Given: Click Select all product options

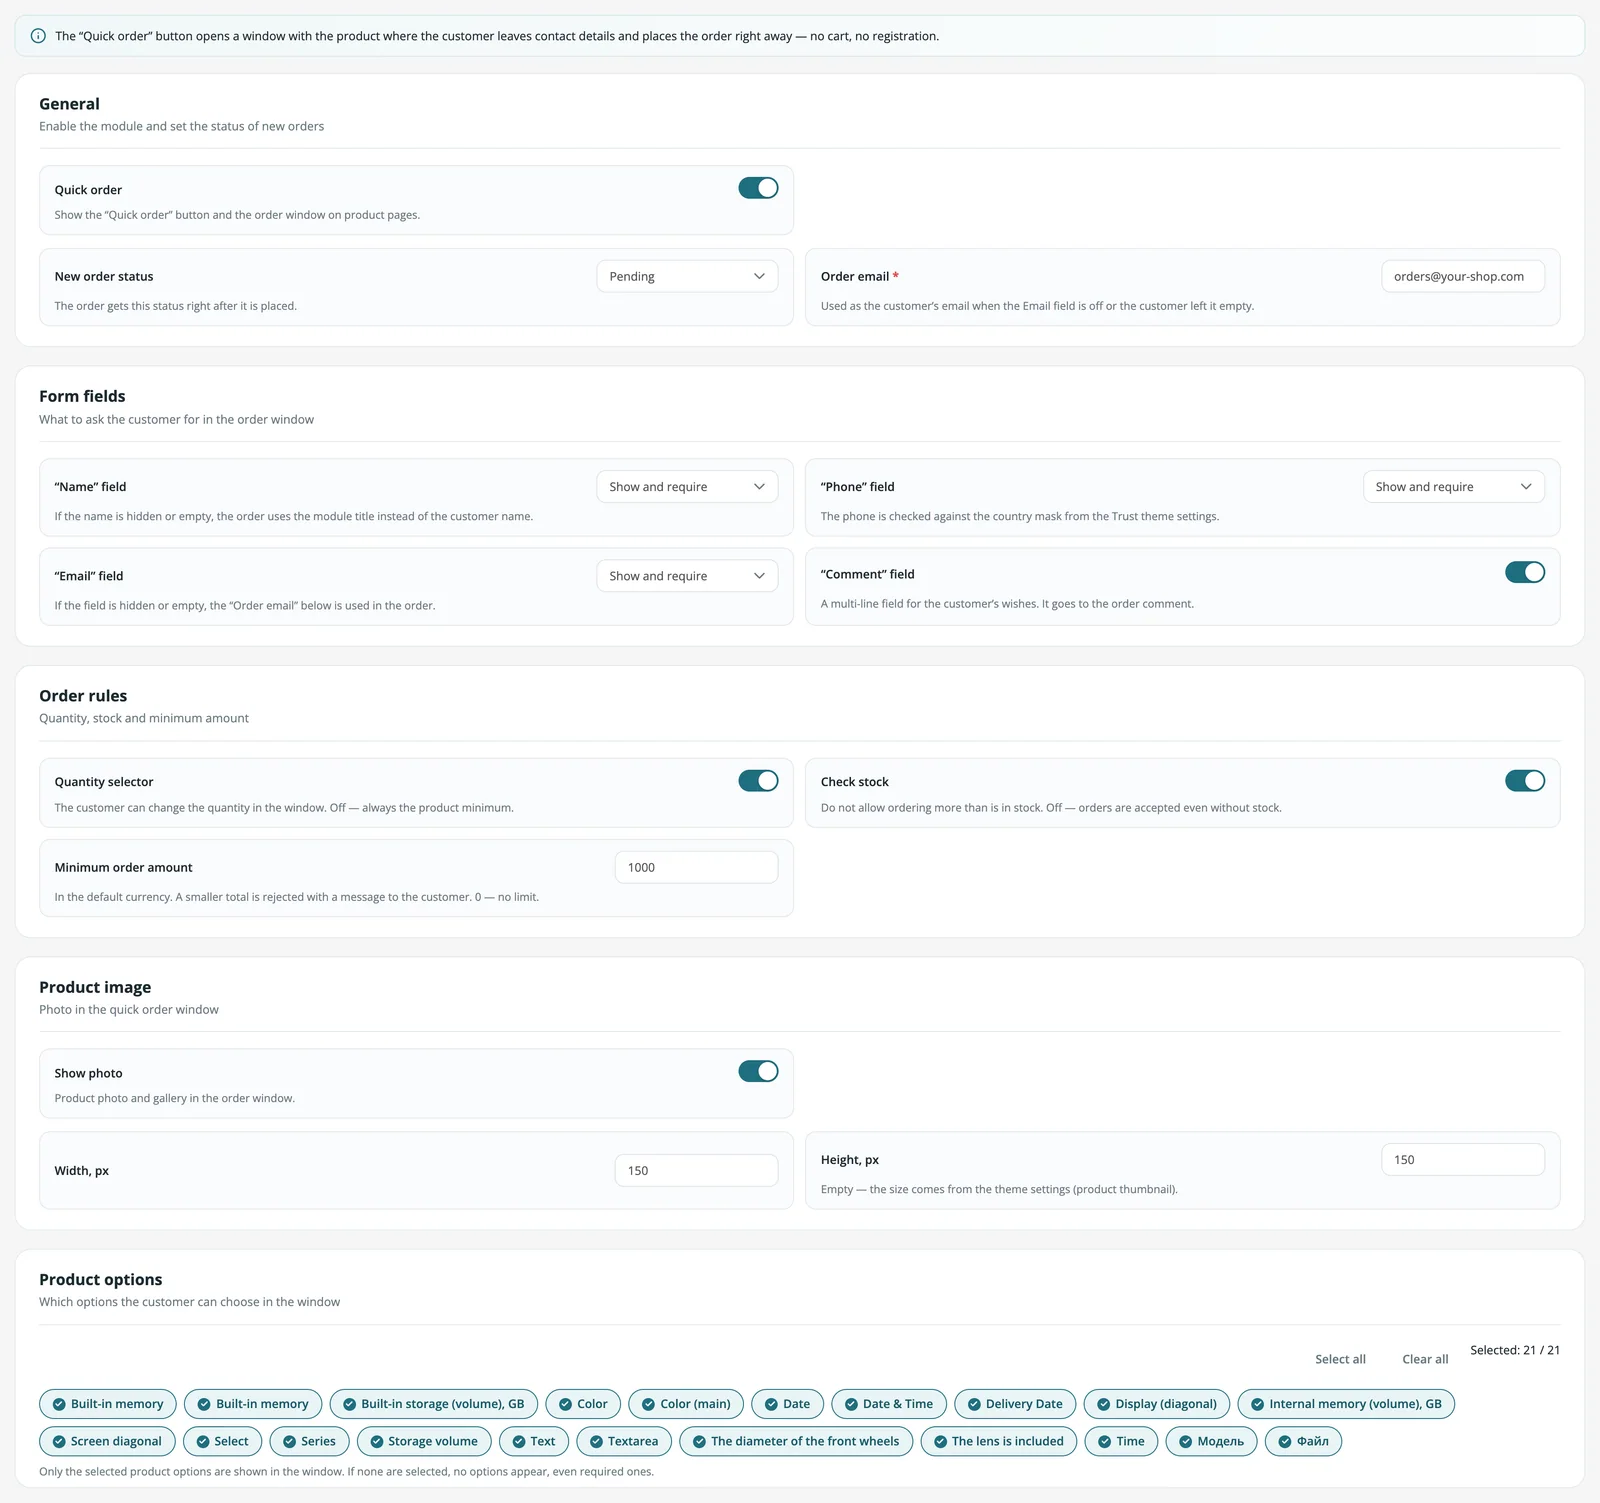Looking at the screenshot, I should 1340,1359.
